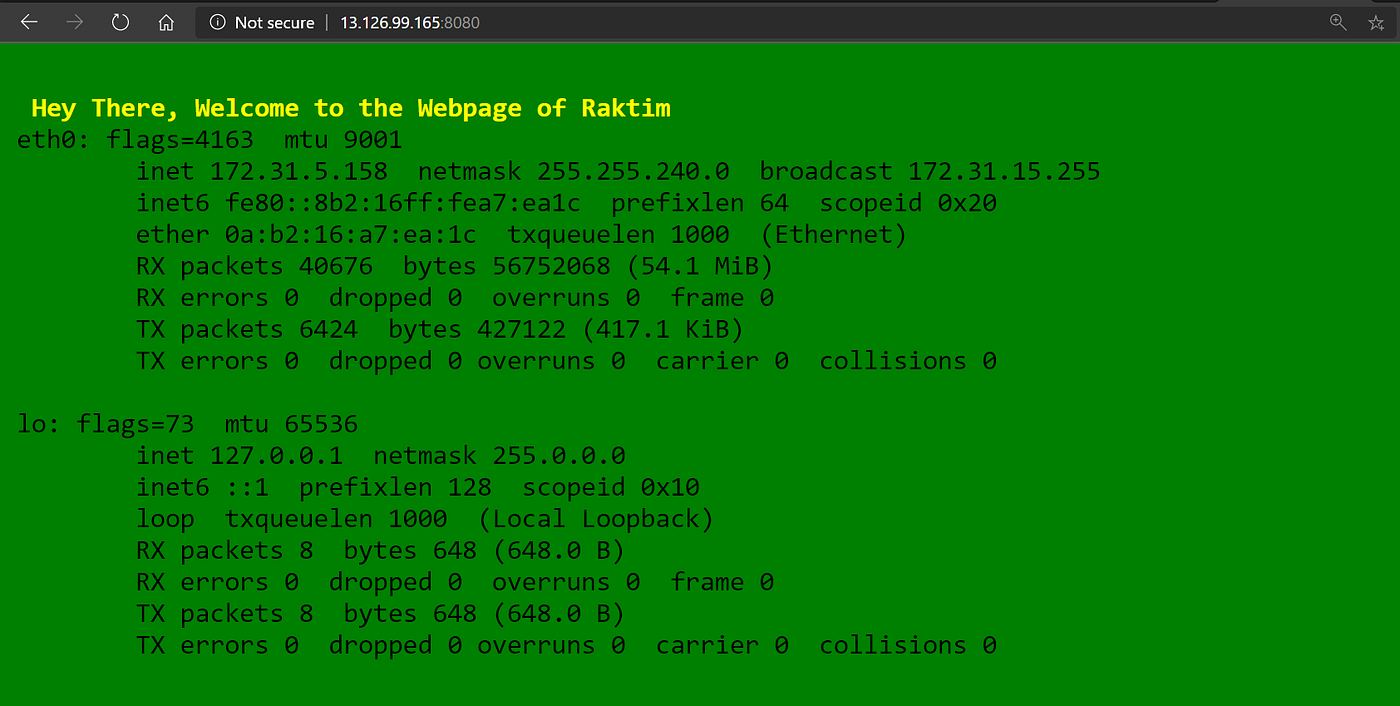View site information via the info circle icon
Image resolution: width=1400 pixels, height=706 pixels.
[217, 22]
